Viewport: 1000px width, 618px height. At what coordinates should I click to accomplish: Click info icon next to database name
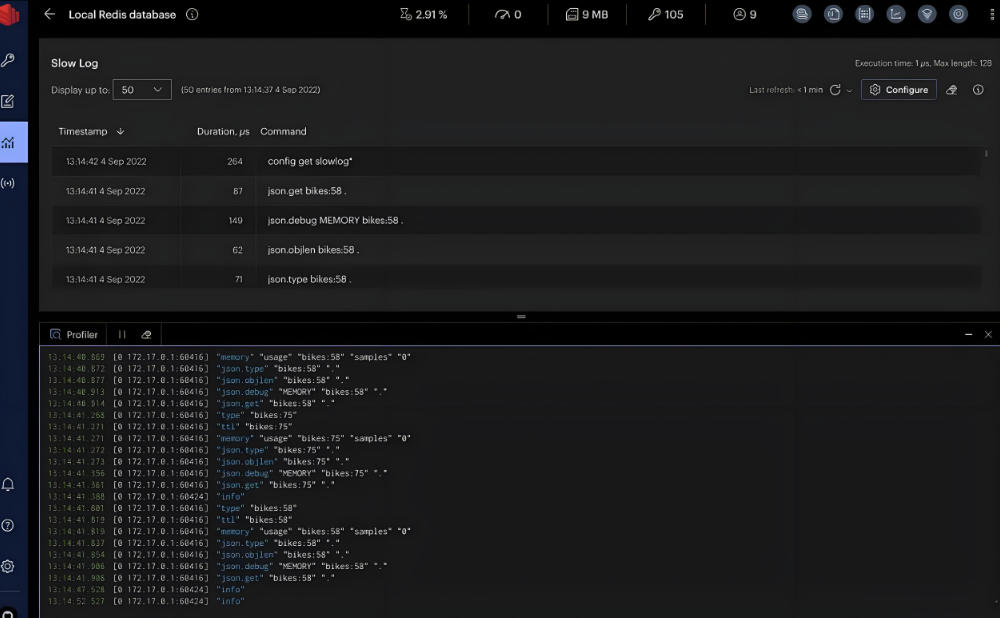pos(192,15)
